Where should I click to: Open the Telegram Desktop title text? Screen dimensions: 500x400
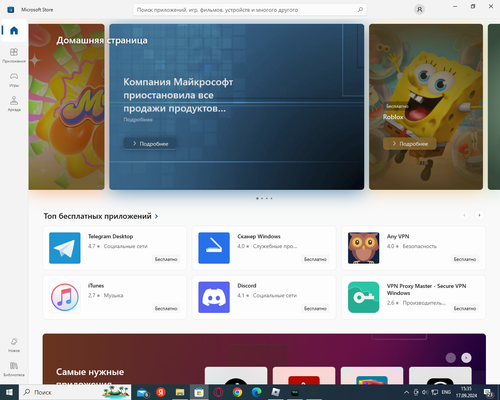(110, 236)
